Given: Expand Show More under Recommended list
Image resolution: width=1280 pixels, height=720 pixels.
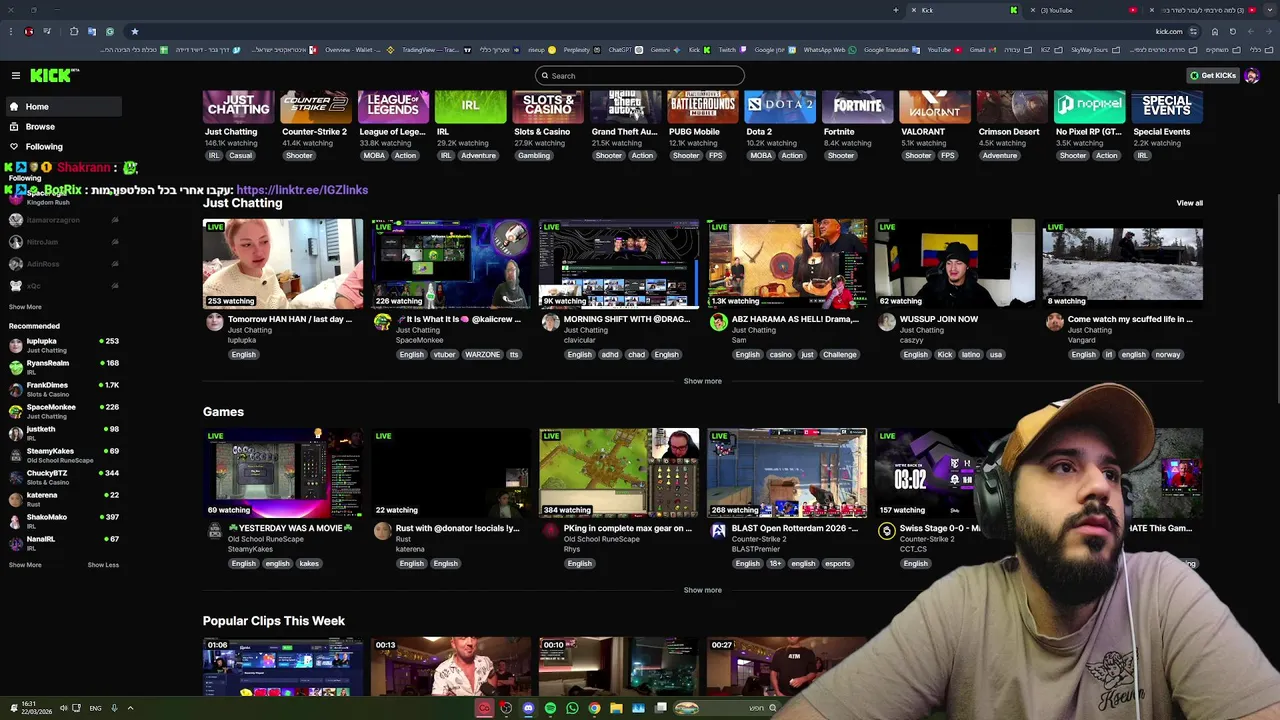Looking at the screenshot, I should point(25,565).
